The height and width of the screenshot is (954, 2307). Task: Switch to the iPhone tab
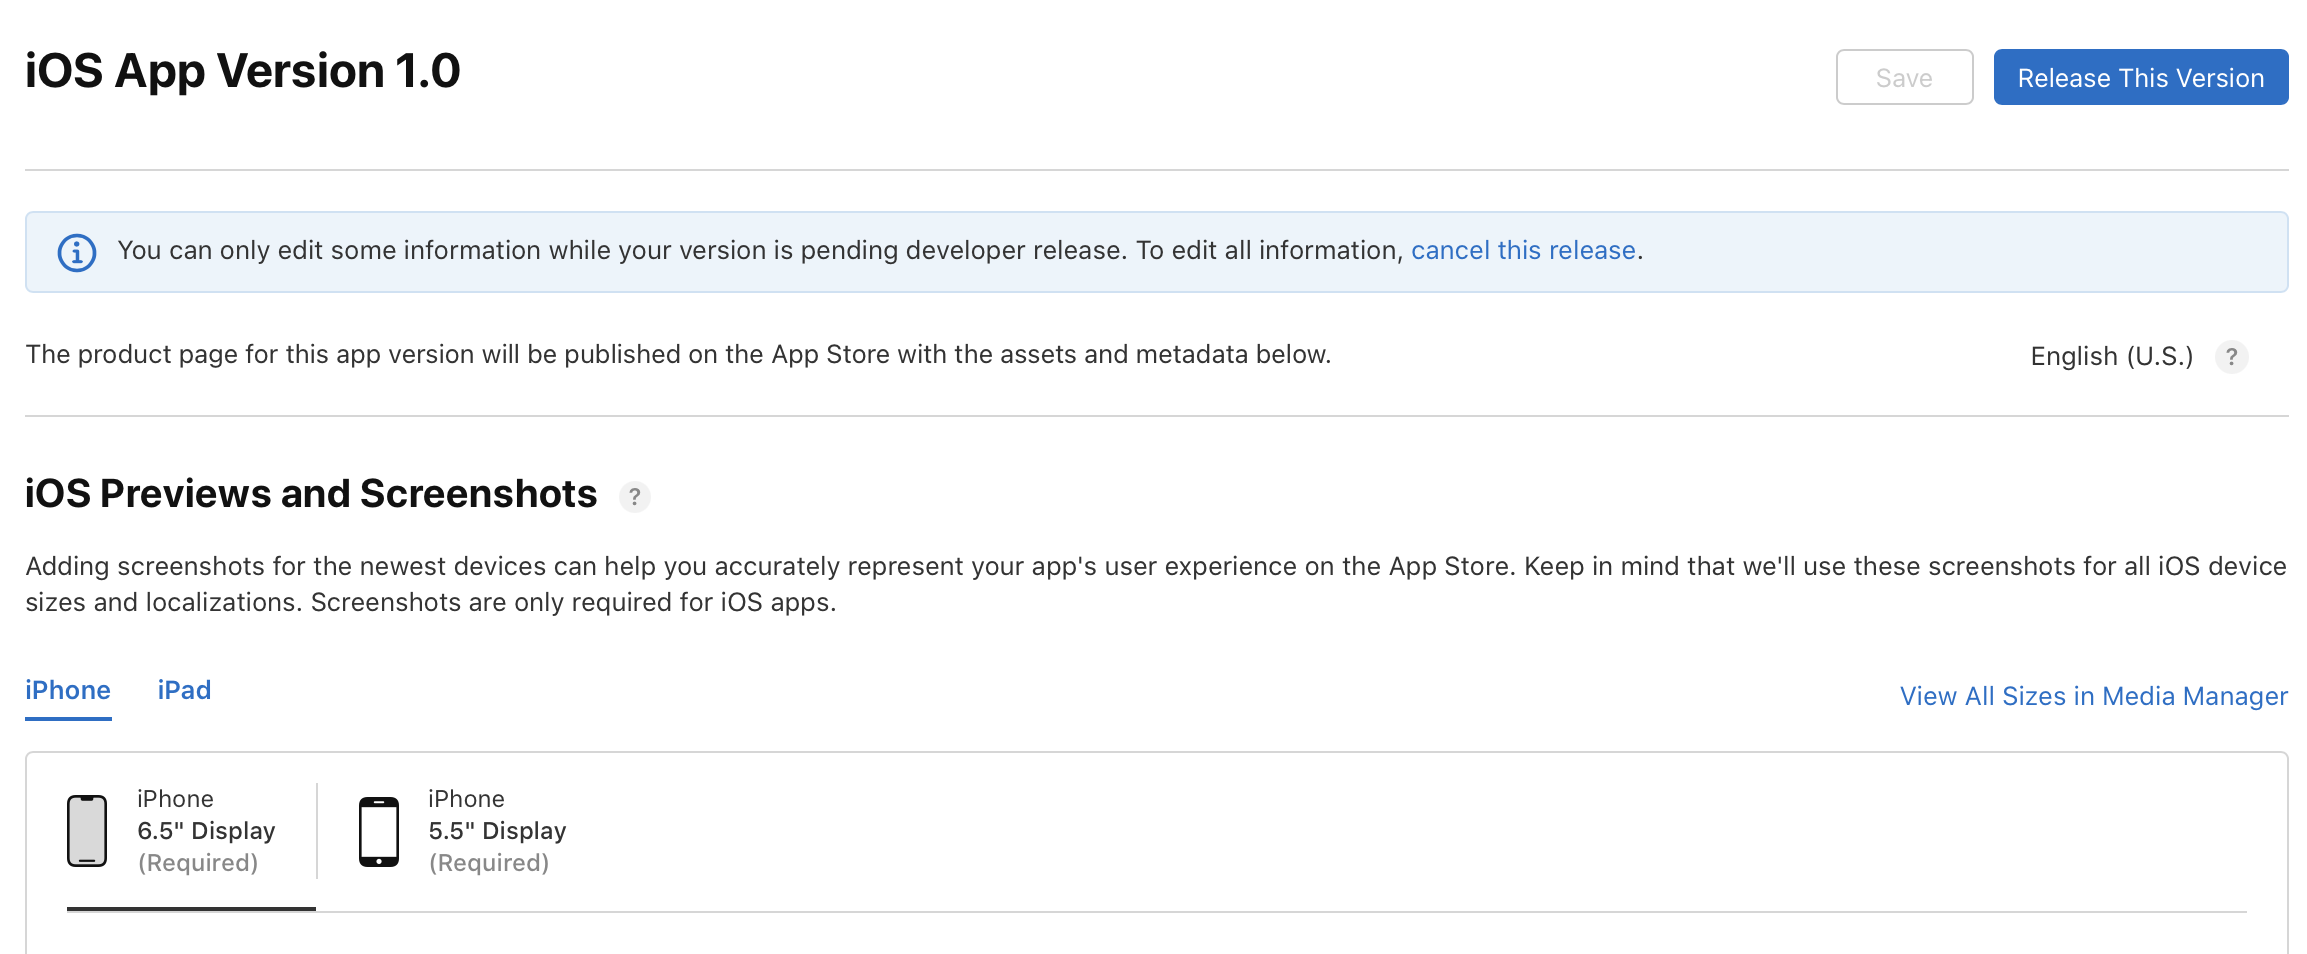68,691
